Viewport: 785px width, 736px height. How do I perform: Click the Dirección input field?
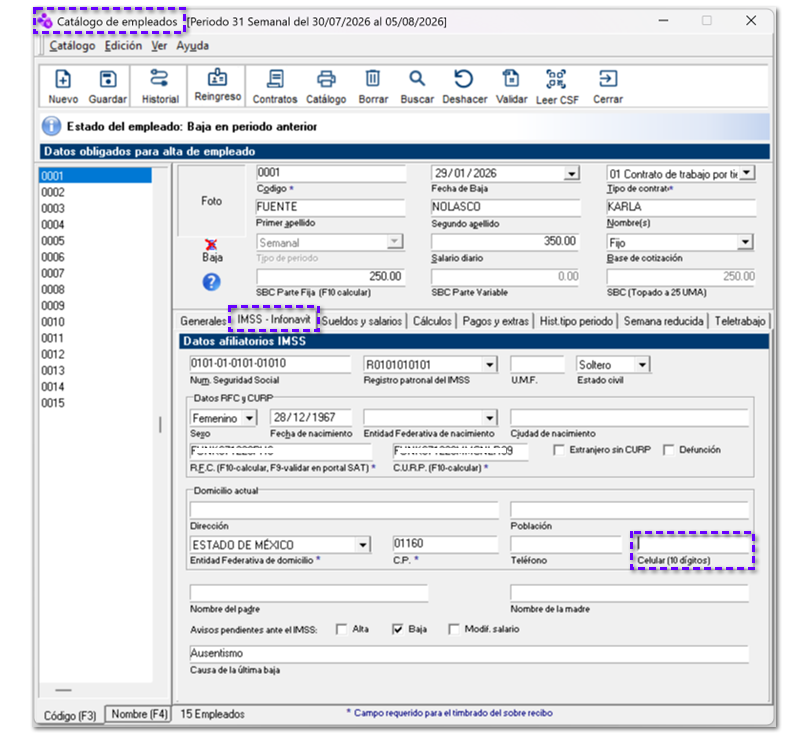pyautogui.click(x=344, y=510)
